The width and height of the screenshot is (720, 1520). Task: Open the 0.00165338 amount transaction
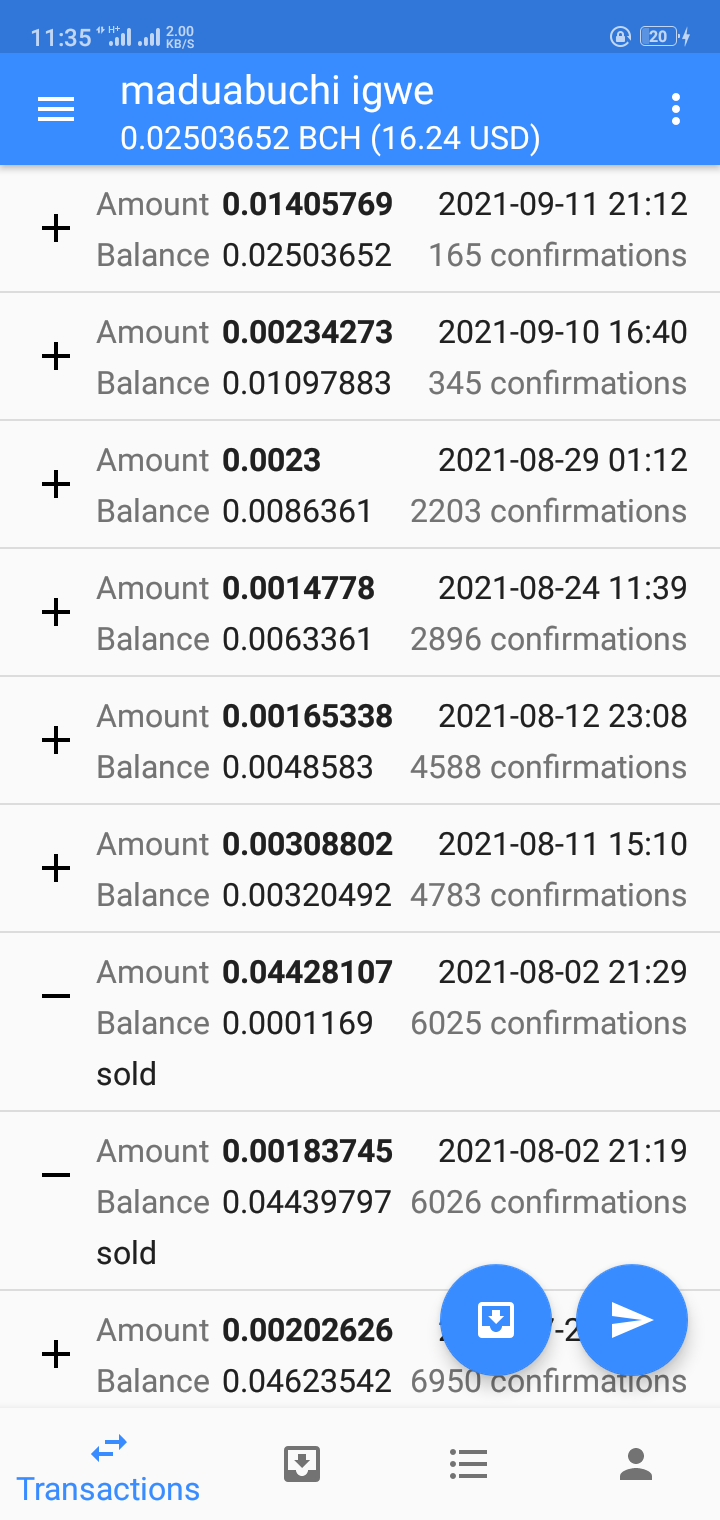click(360, 741)
